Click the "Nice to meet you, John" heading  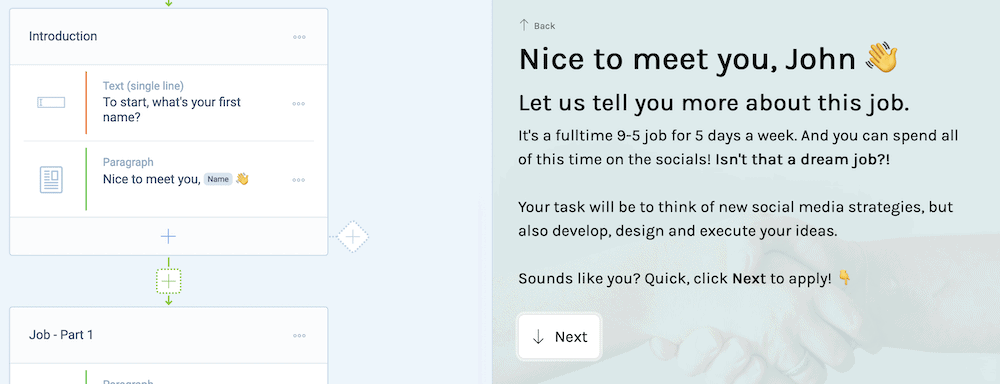tap(708, 59)
